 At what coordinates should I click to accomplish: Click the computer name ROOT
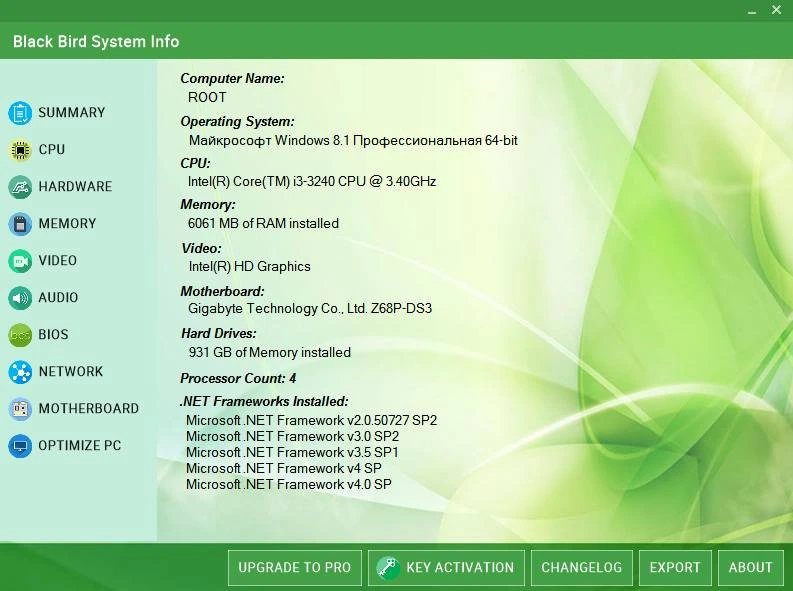tap(207, 98)
